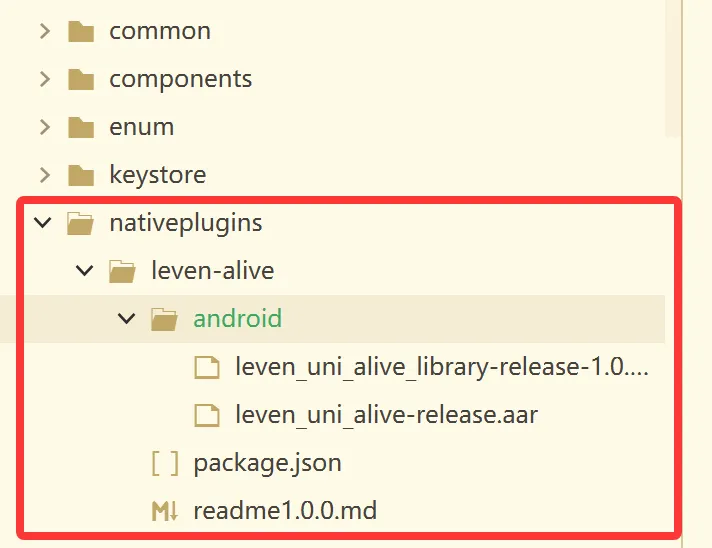This screenshot has width=712, height=548.
Task: Click the components folder icon
Action: pos(81,79)
